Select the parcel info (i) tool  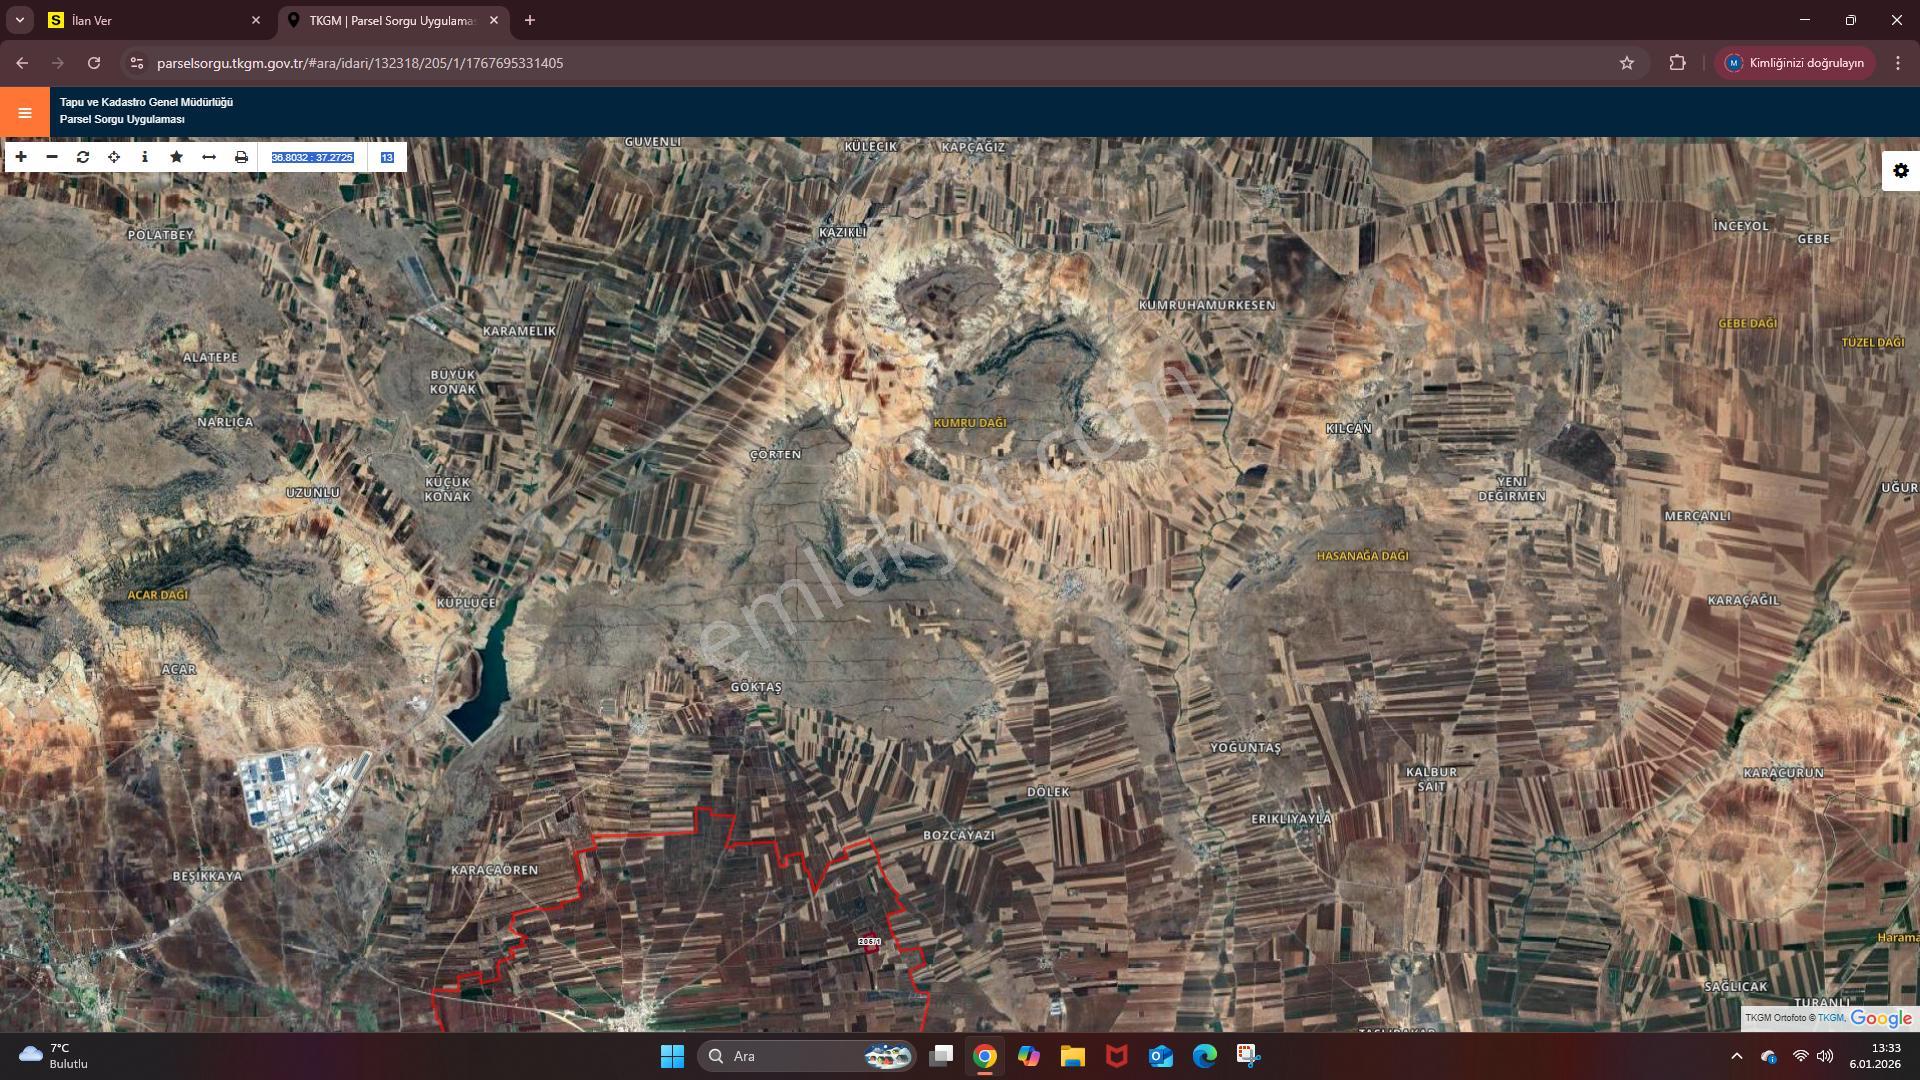145,157
